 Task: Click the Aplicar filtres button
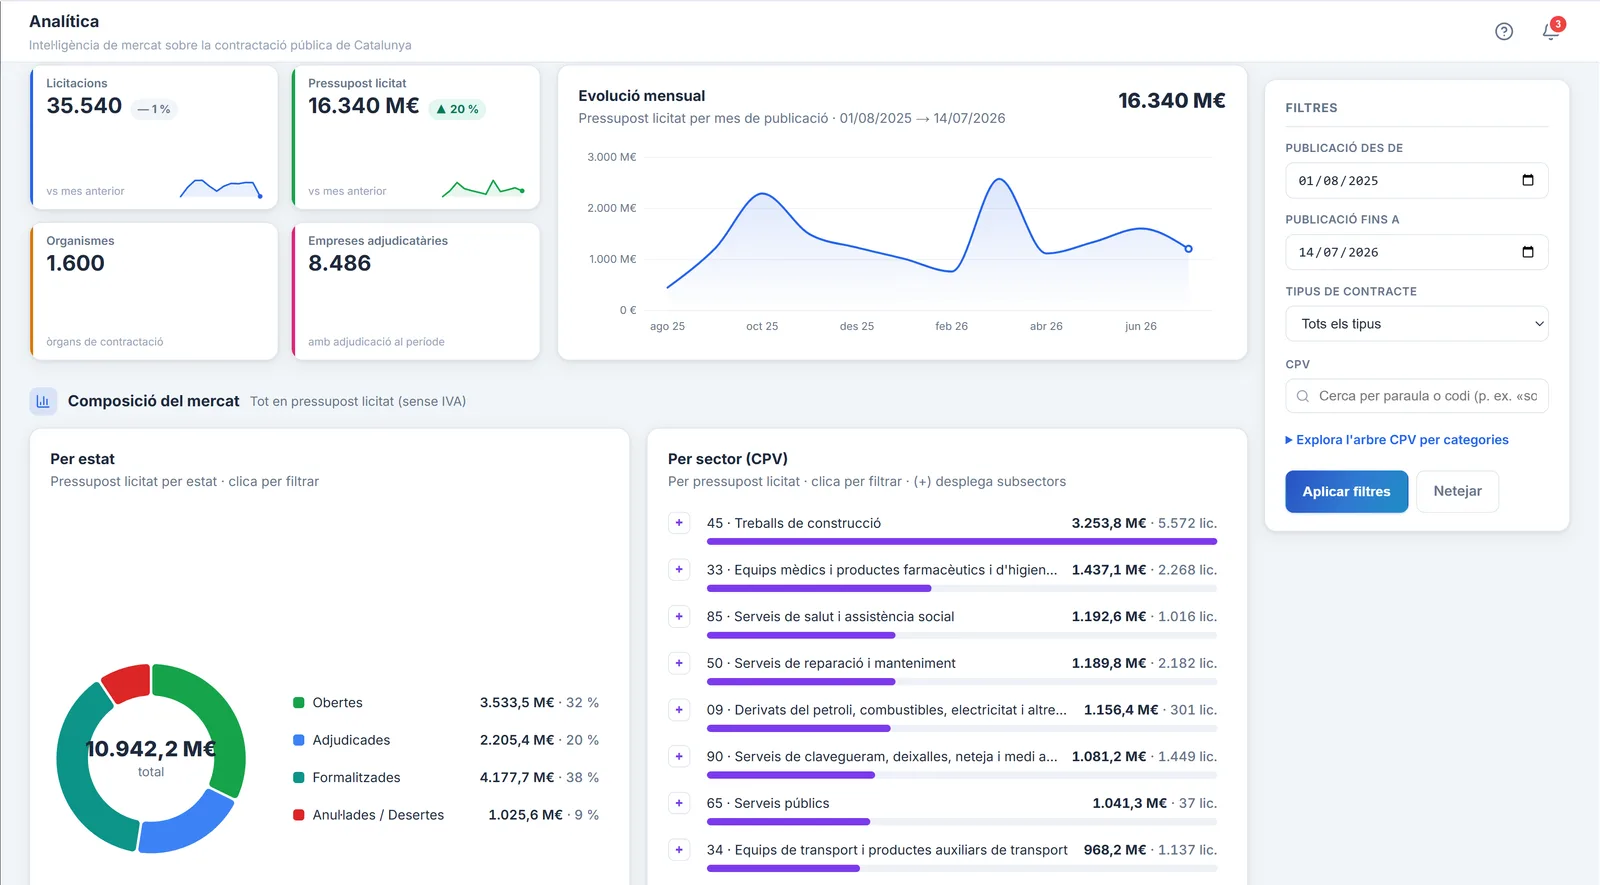click(x=1346, y=492)
